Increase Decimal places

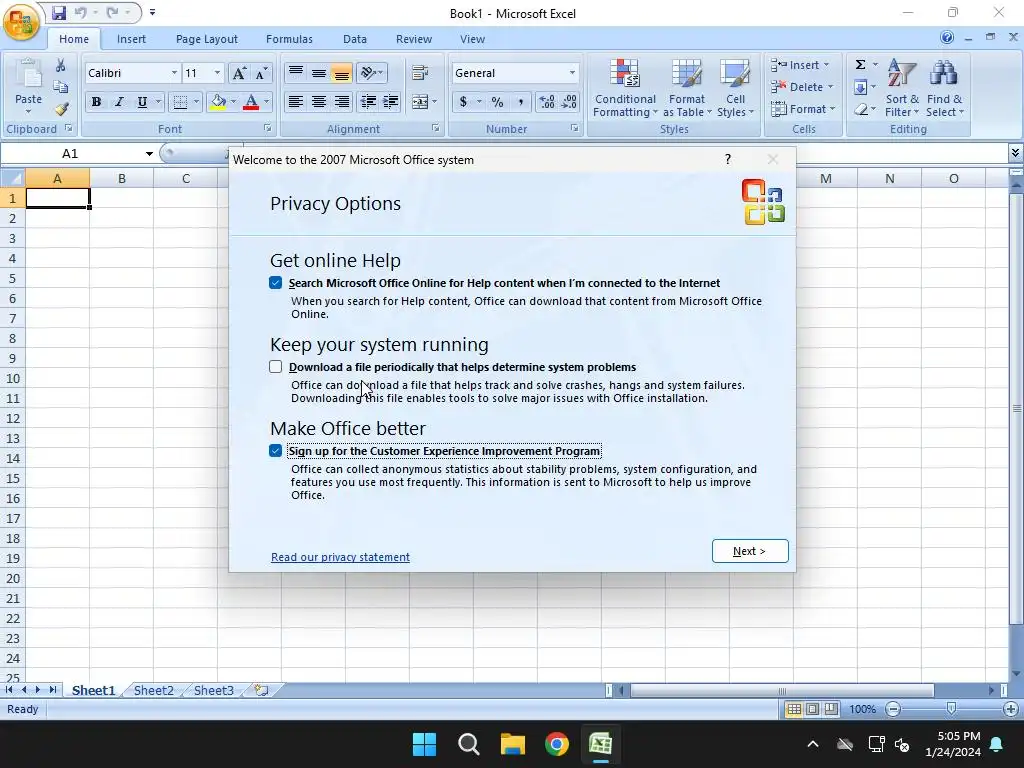(547, 102)
